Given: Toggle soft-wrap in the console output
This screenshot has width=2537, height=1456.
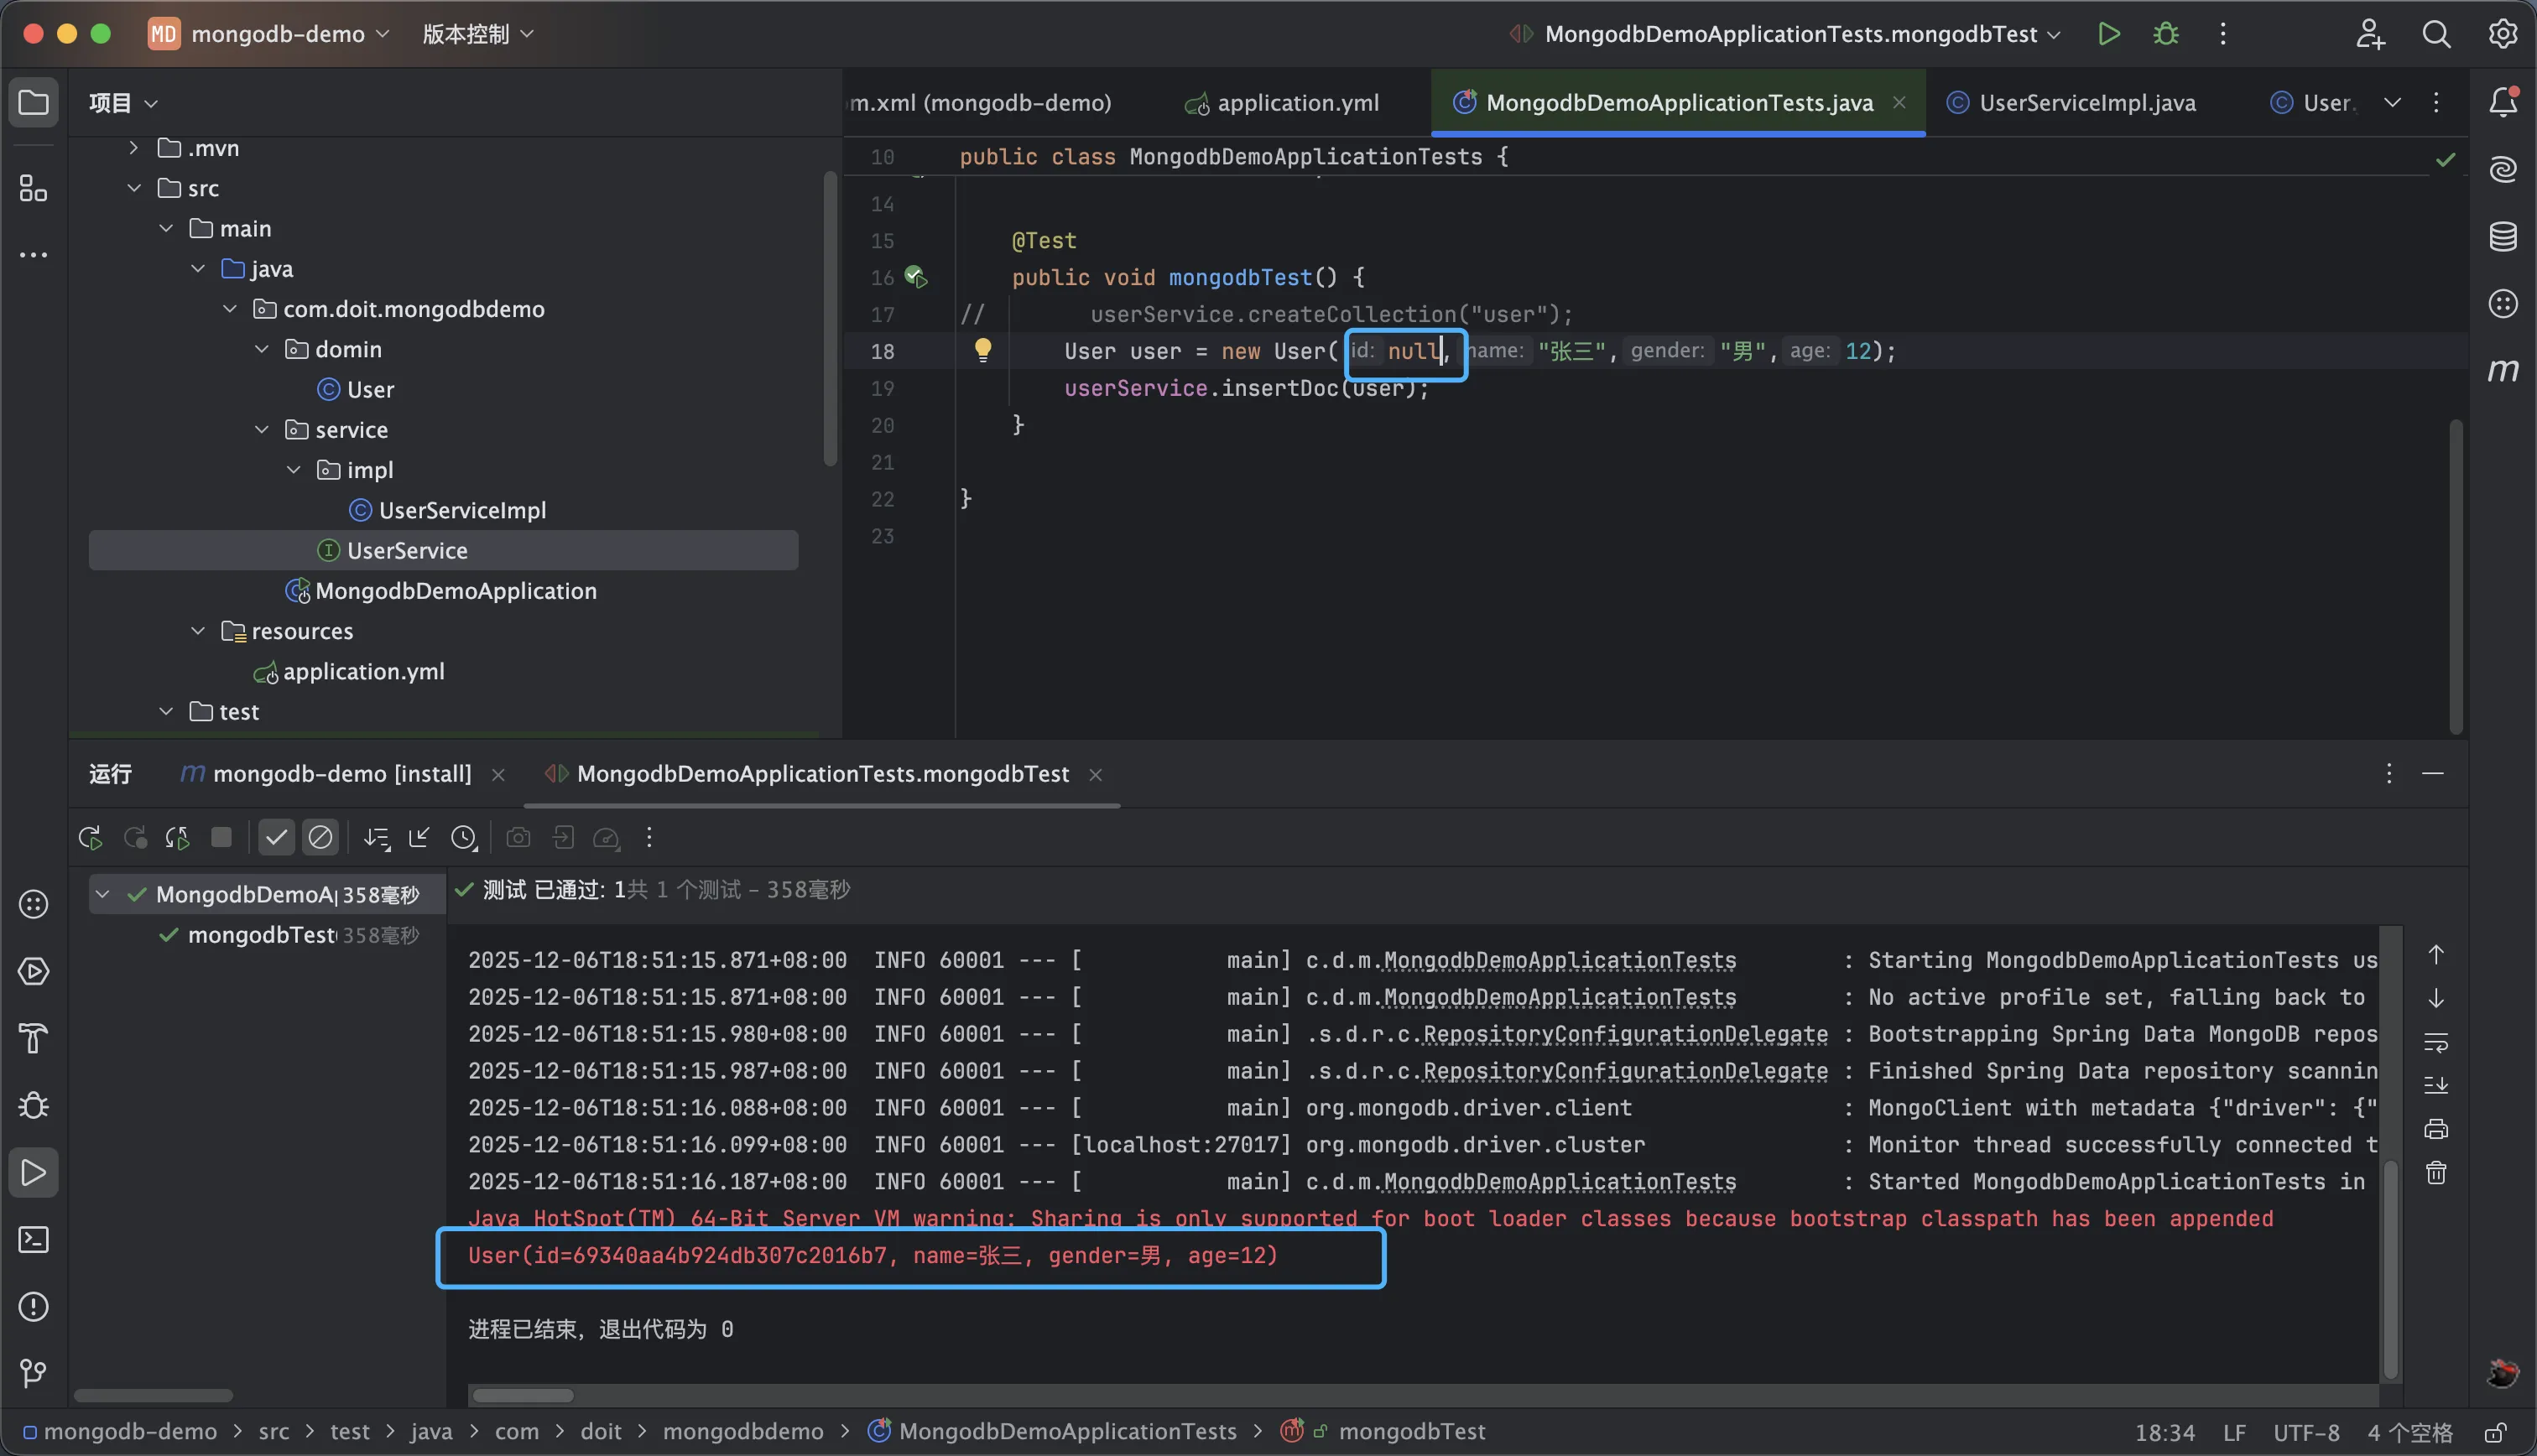Looking at the screenshot, I should pyautogui.click(x=2436, y=1042).
